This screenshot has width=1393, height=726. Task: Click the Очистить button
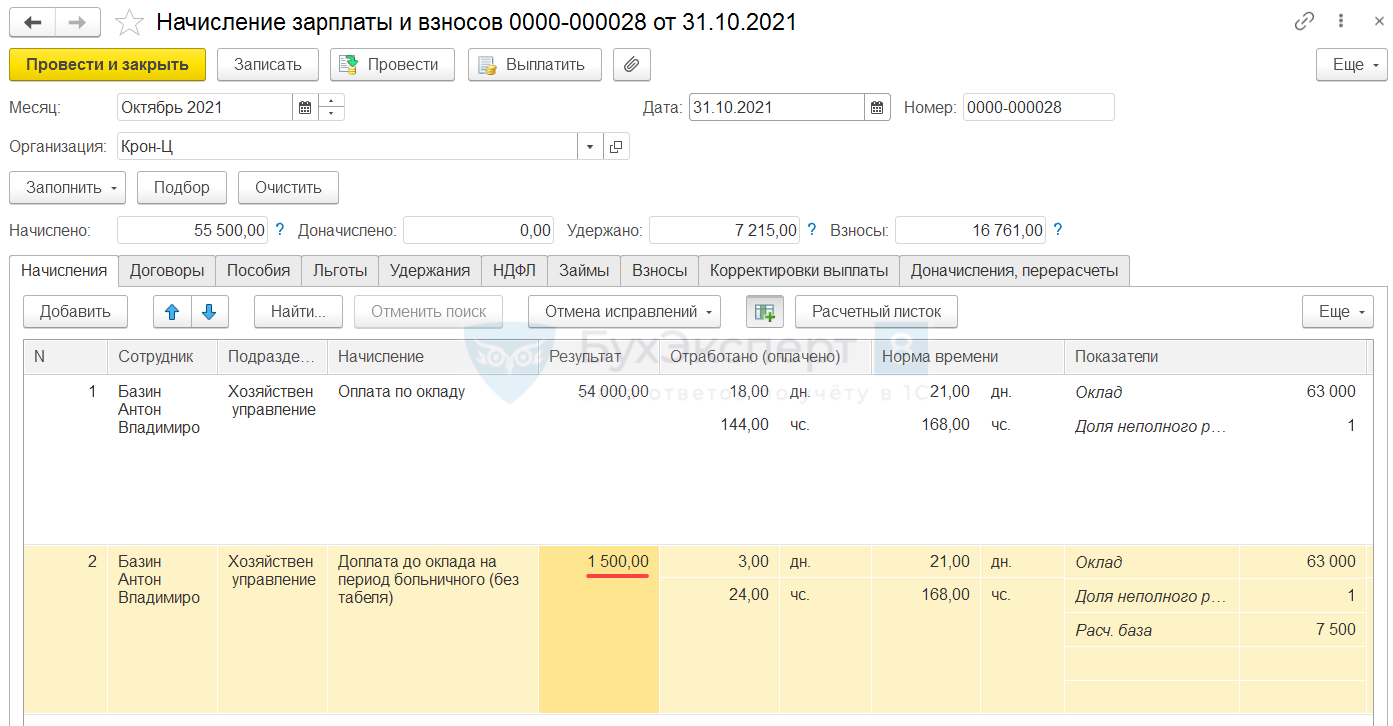tap(288, 187)
